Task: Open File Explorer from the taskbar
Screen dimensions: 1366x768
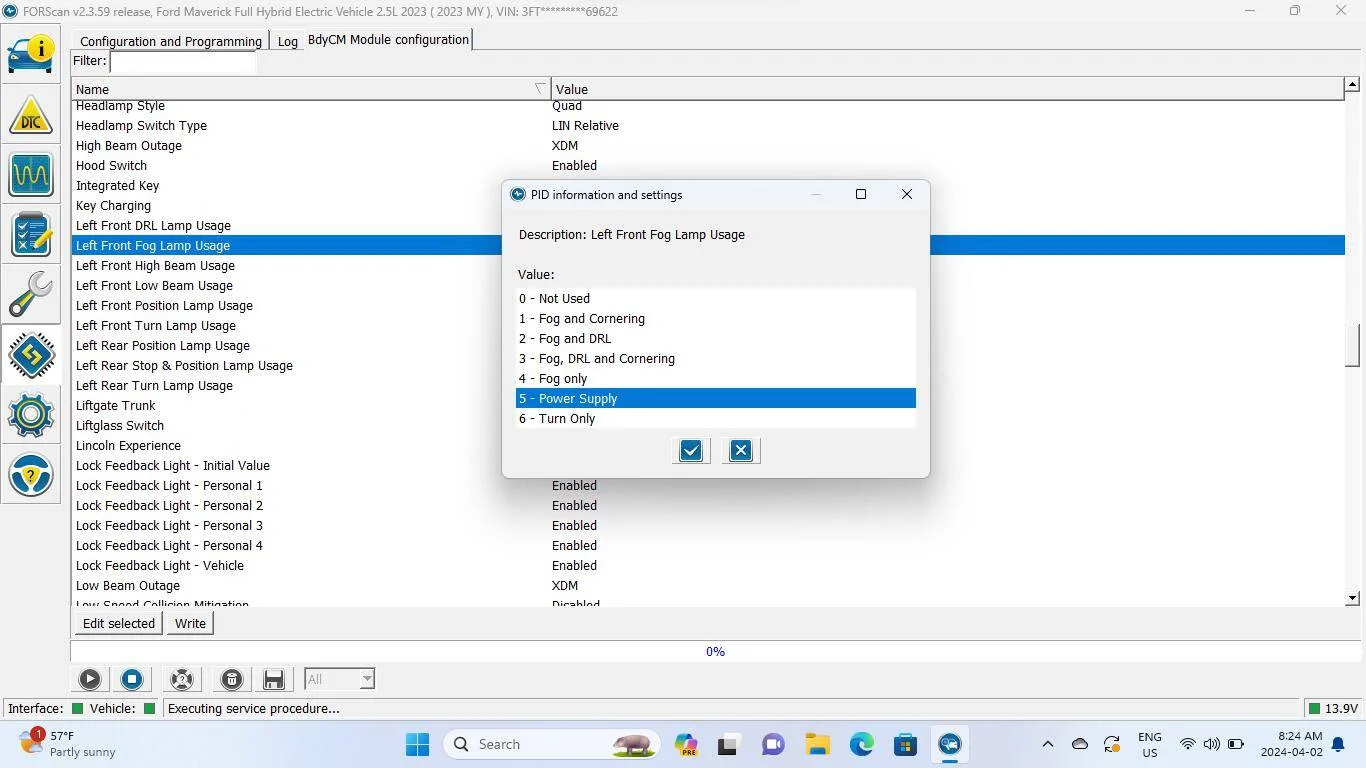Action: pyautogui.click(x=818, y=744)
